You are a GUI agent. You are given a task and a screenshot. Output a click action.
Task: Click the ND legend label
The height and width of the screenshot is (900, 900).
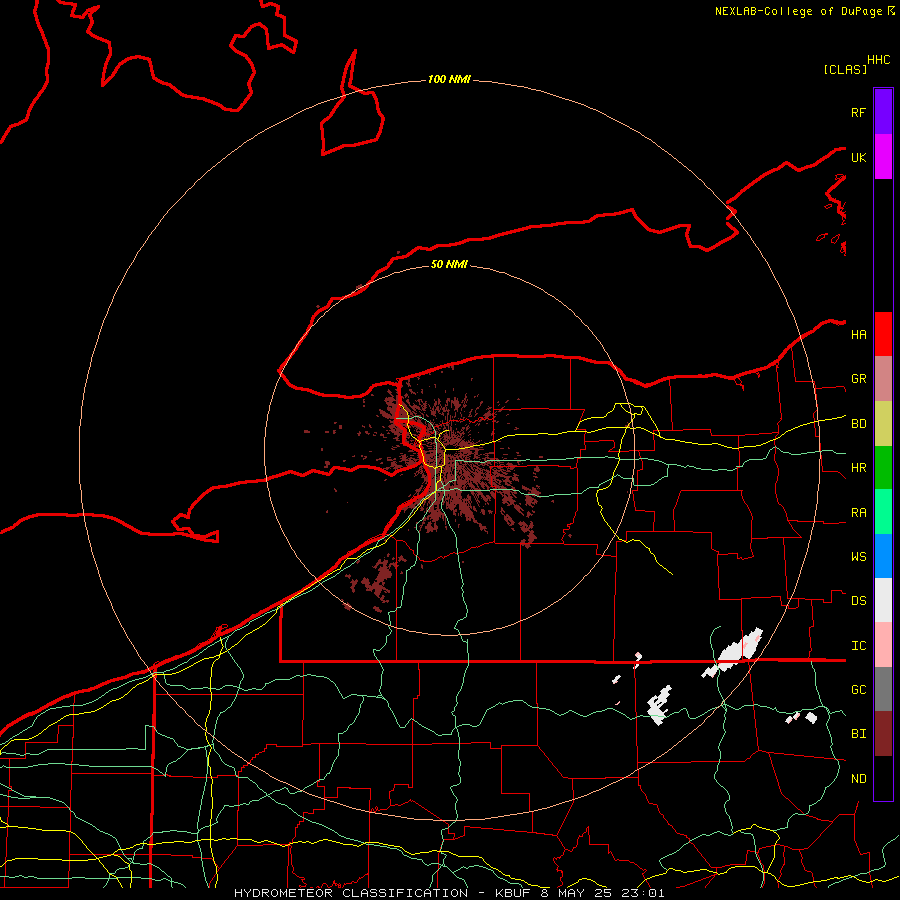[x=858, y=779]
